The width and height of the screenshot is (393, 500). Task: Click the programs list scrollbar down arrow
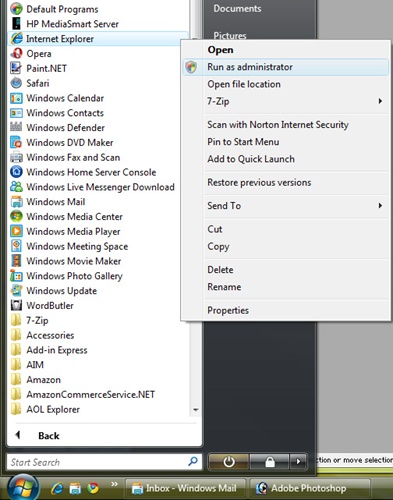point(196,410)
